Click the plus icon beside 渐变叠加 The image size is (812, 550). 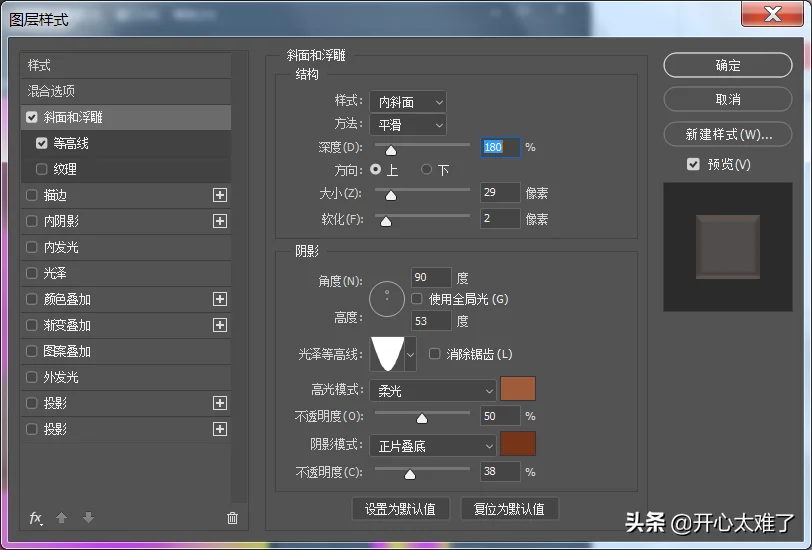point(220,325)
